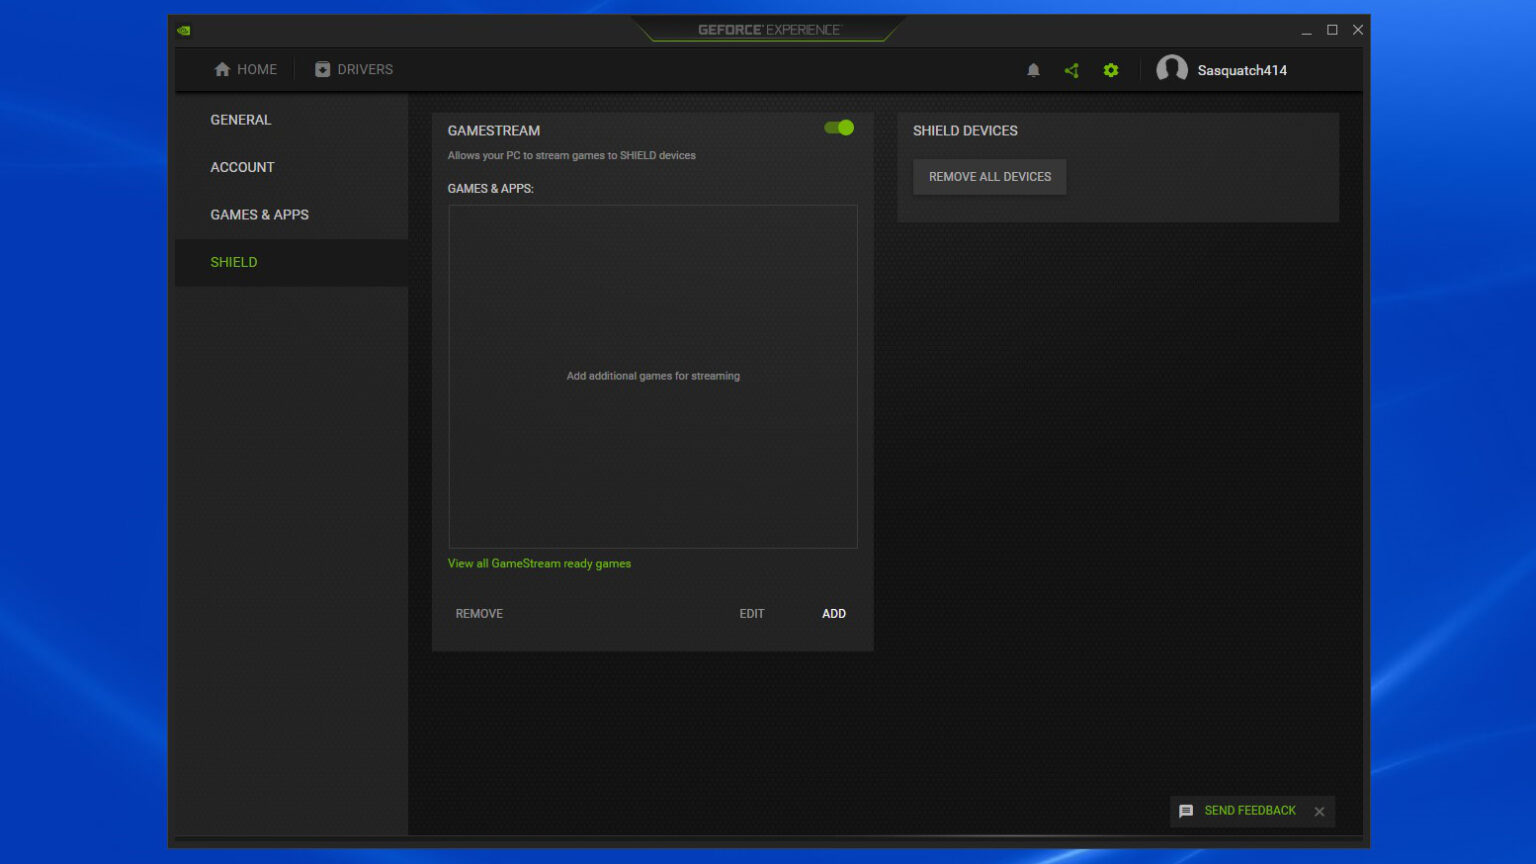The height and width of the screenshot is (864, 1536).
Task: Select GAMES & APPS in the sidebar
Action: [259, 214]
